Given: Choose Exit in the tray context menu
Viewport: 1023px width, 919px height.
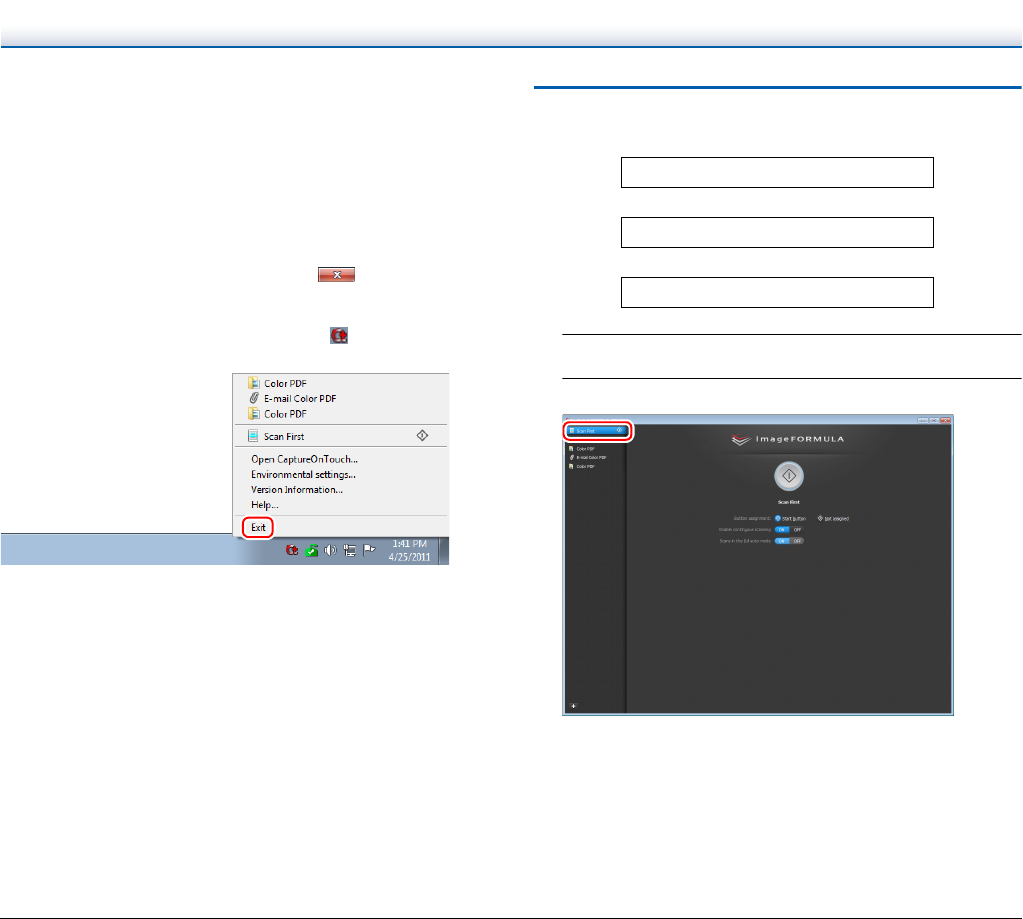Looking at the screenshot, I should click(258, 527).
